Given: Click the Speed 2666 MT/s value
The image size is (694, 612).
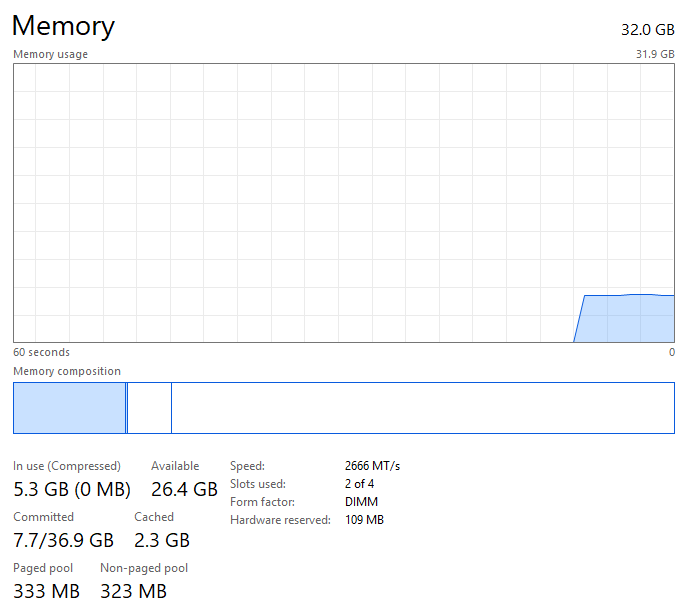Looking at the screenshot, I should [372, 466].
